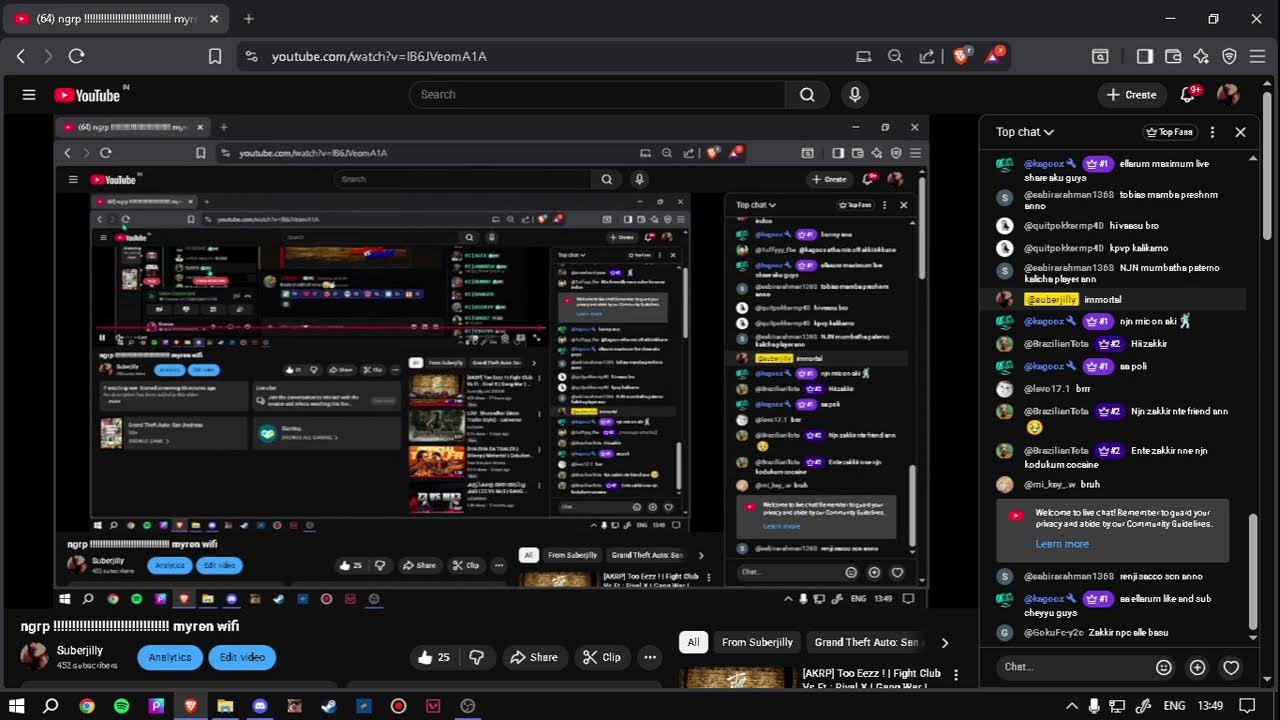Screen dimensions: 1280x720
Task: Create a Clip of the stream
Action: [x=602, y=657]
